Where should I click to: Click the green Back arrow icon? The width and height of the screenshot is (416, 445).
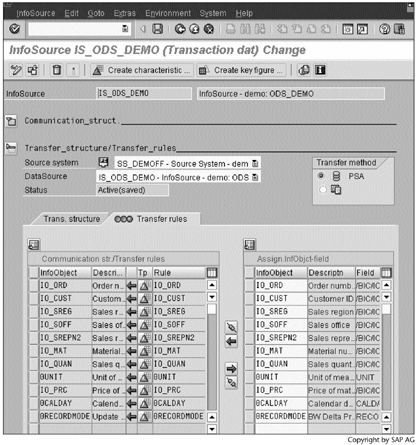coord(180,29)
